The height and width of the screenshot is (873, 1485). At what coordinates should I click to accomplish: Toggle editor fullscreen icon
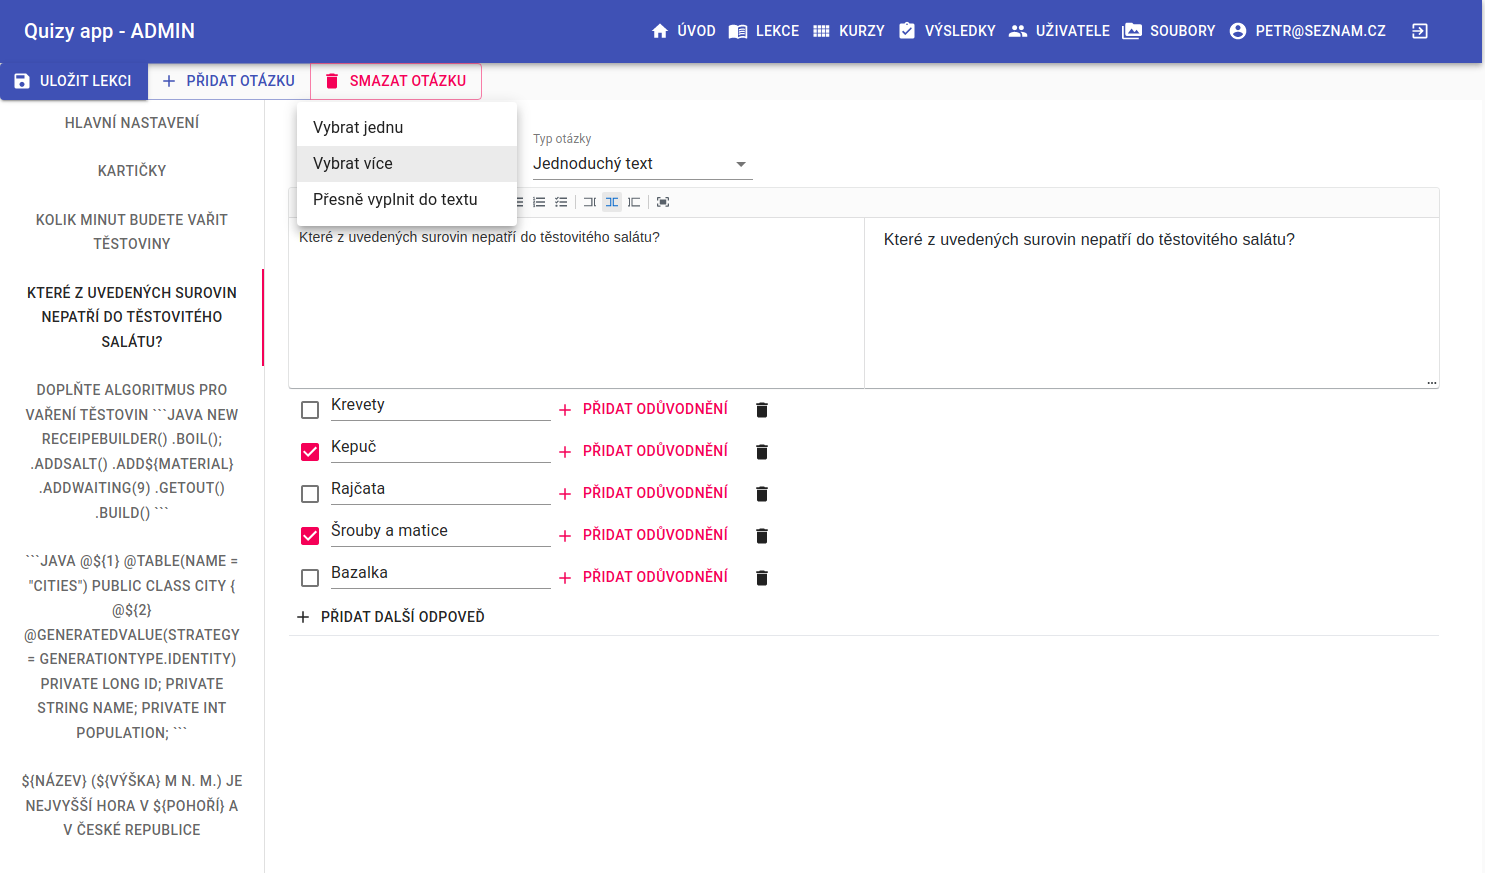pyautogui.click(x=663, y=202)
